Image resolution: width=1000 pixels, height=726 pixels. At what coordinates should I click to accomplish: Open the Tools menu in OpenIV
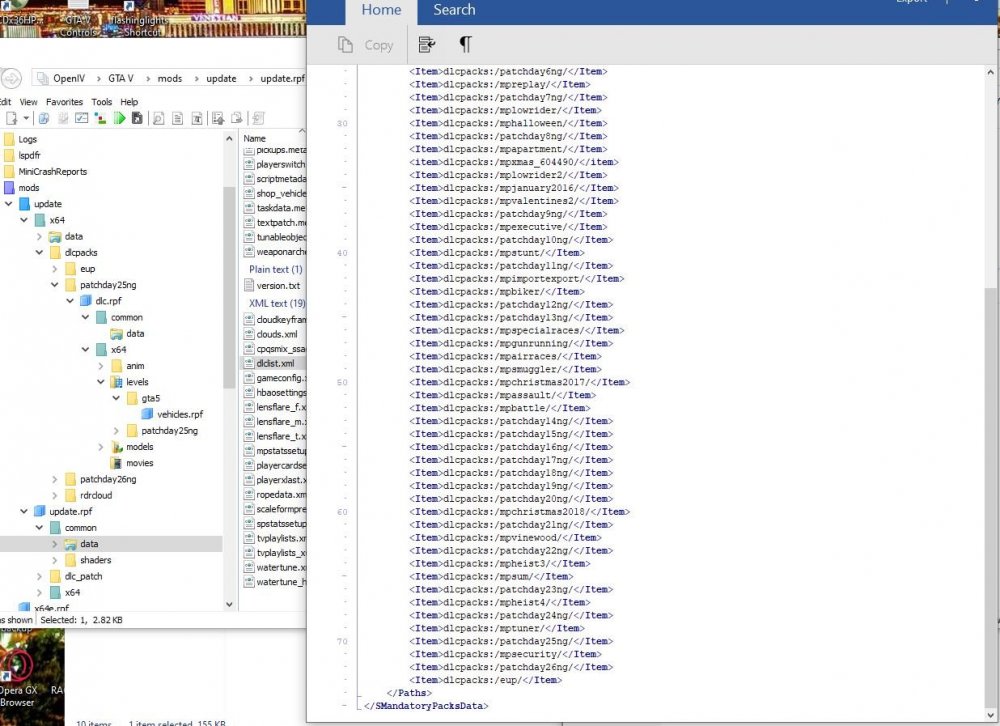pos(101,101)
